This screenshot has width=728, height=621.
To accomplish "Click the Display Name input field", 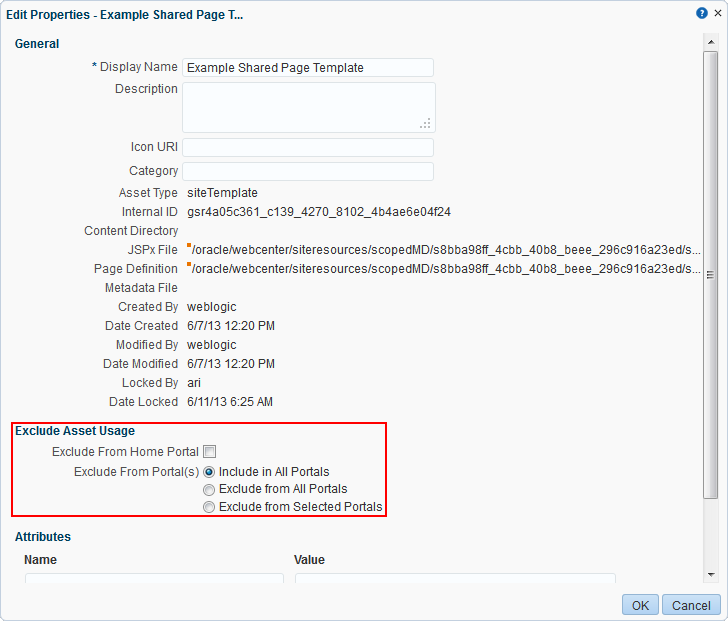I will (308, 68).
